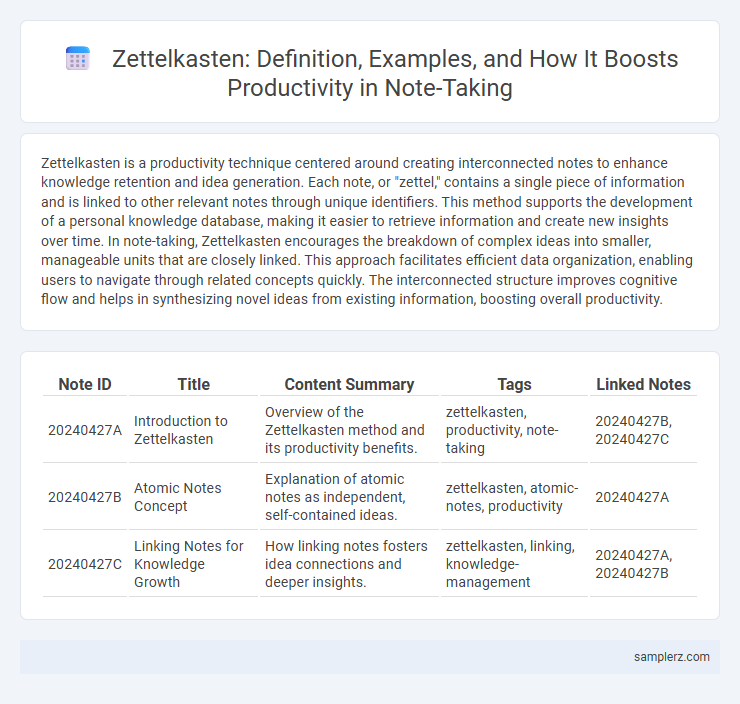Image resolution: width=740 pixels, height=704 pixels.
Task: Click the calendar icon beside the title
Action: pyautogui.click(x=77, y=59)
